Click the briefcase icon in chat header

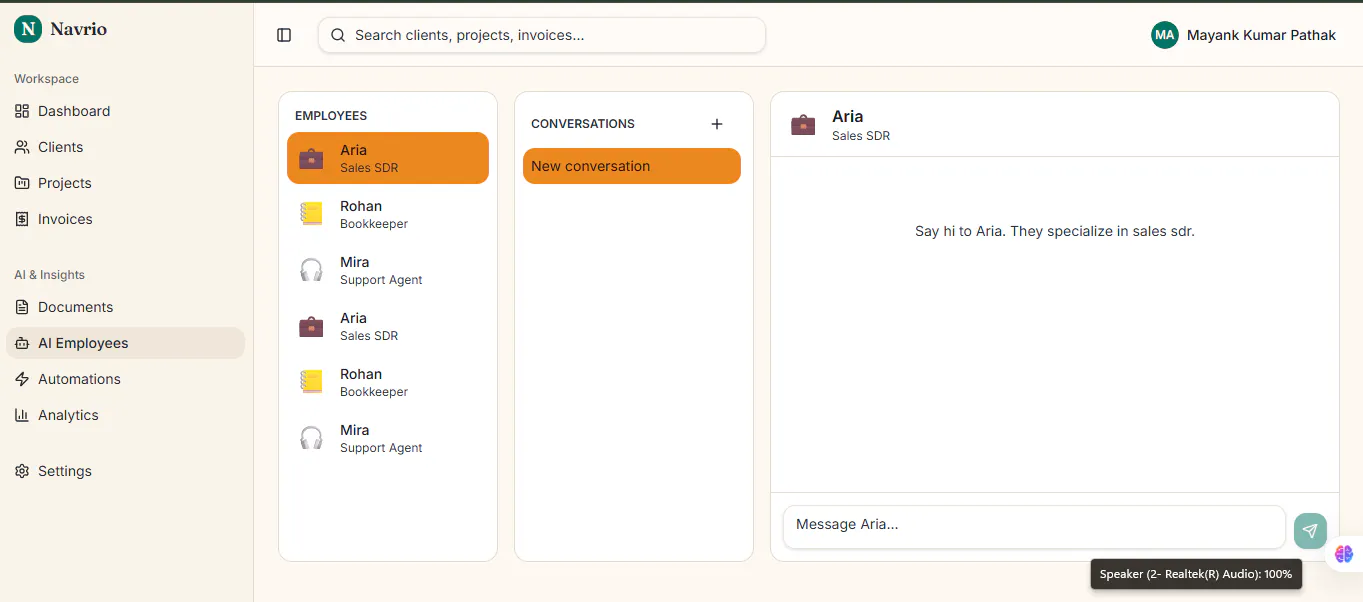click(x=803, y=125)
